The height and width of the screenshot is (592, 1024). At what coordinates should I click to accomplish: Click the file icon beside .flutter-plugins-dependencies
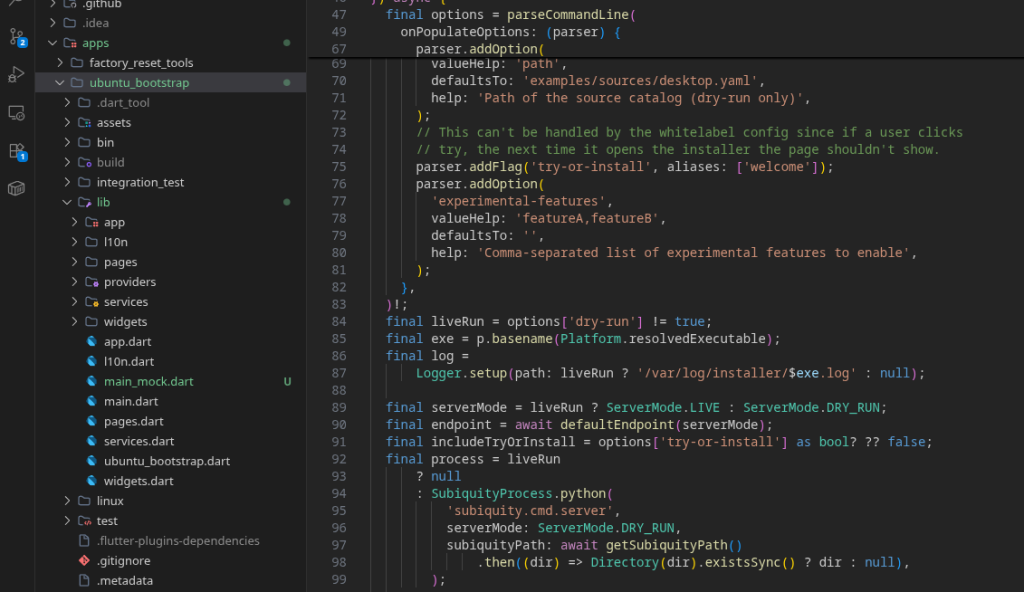click(x=84, y=540)
